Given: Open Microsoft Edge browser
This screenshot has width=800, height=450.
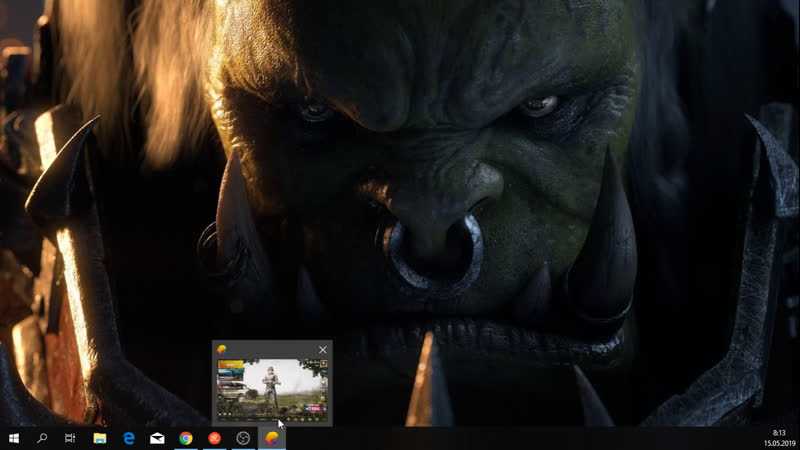Looking at the screenshot, I should tap(129, 438).
